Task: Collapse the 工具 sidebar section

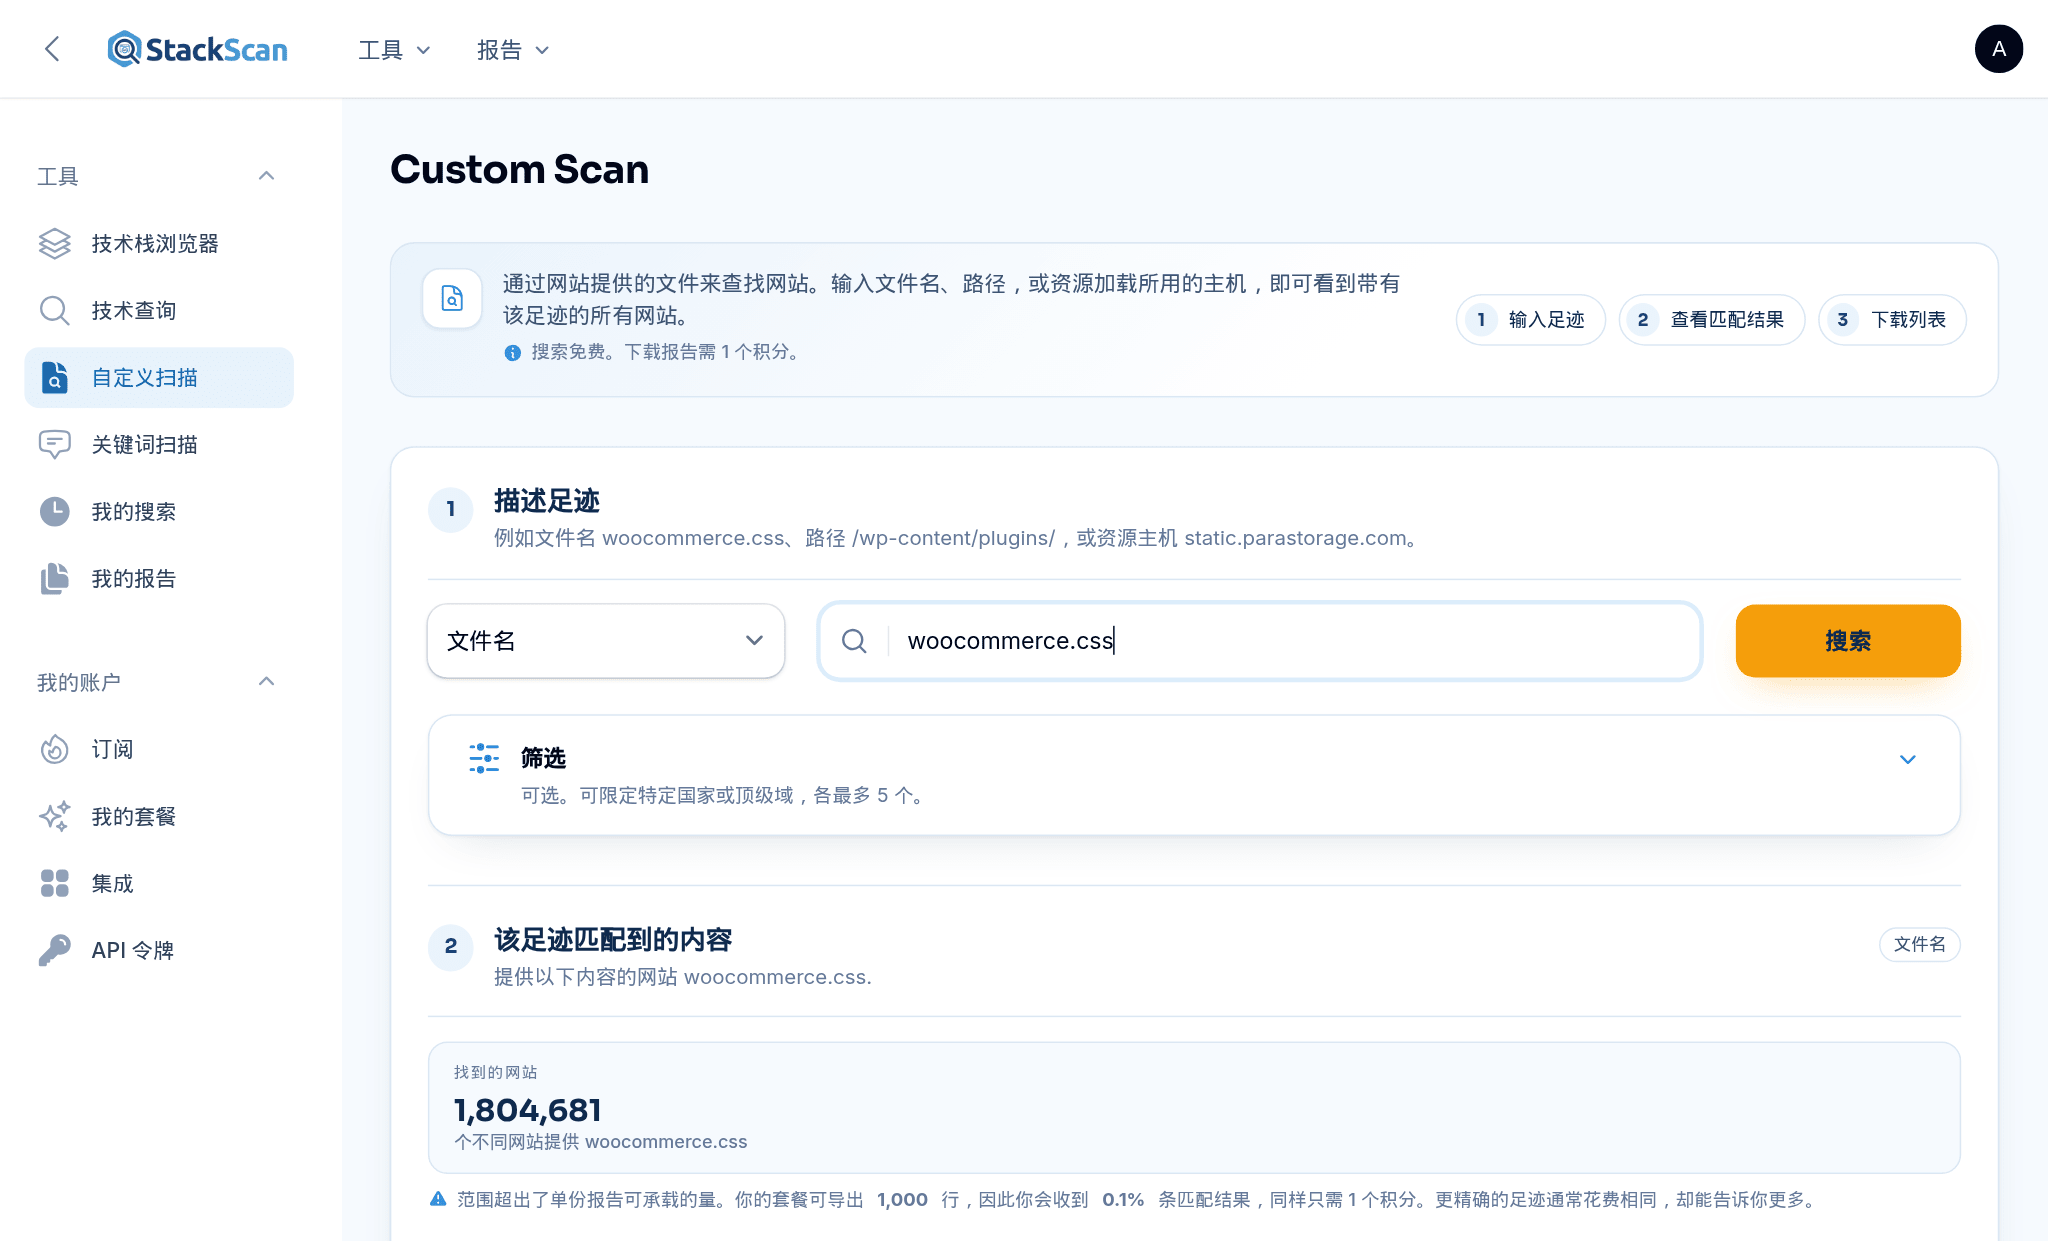Action: (266, 176)
